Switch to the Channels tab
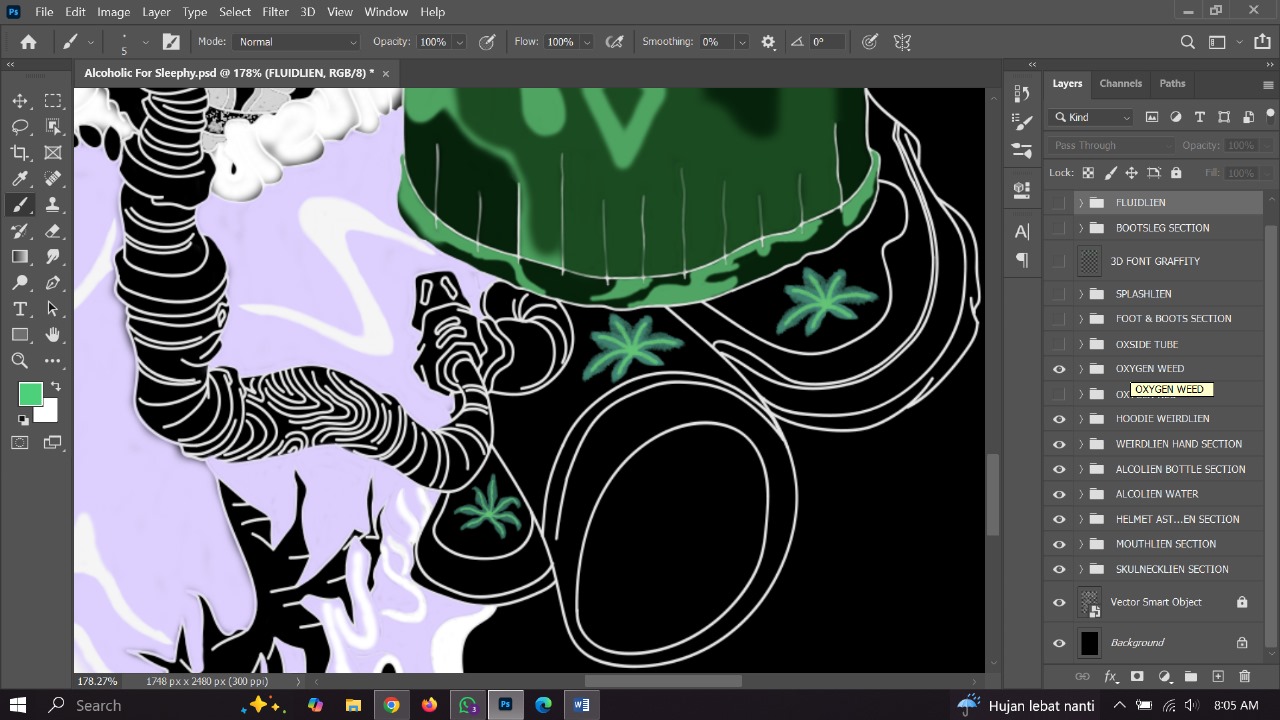 (x=1120, y=83)
